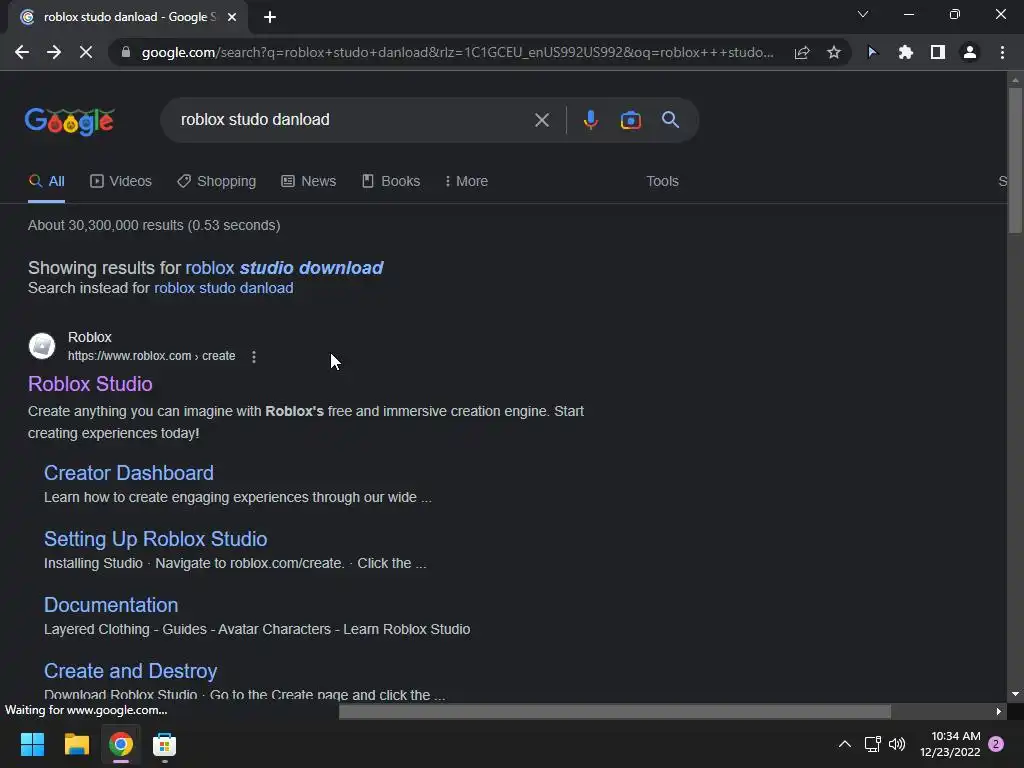Image resolution: width=1024 pixels, height=768 pixels.
Task: Open File Explorer from taskbar
Action: [x=76, y=744]
